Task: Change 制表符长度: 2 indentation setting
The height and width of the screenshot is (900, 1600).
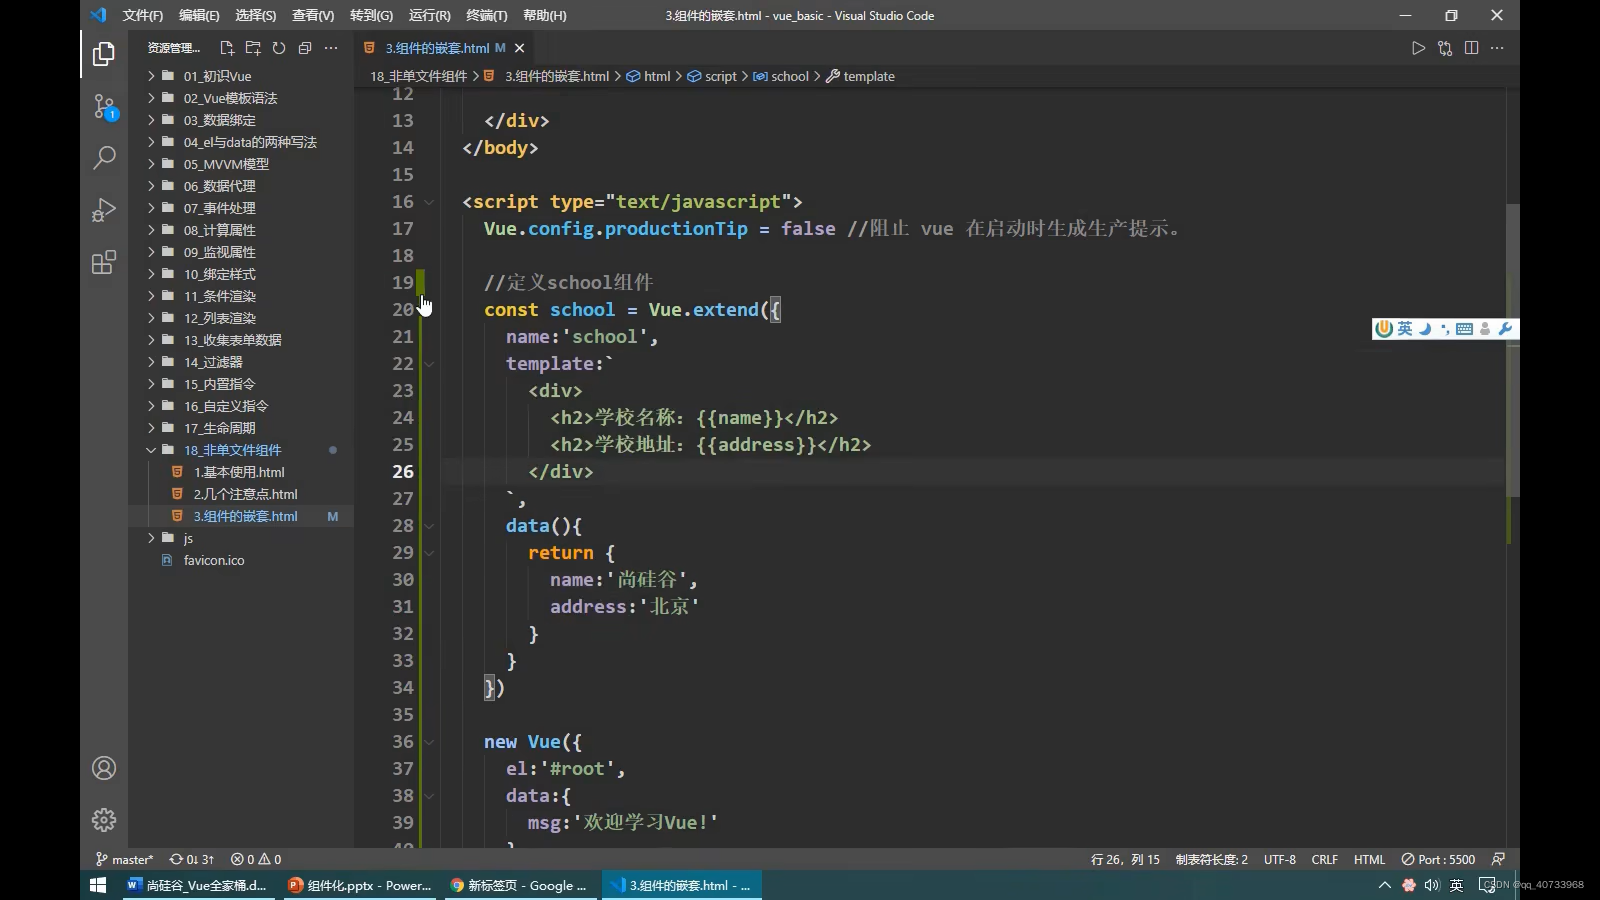Action: point(1211,859)
